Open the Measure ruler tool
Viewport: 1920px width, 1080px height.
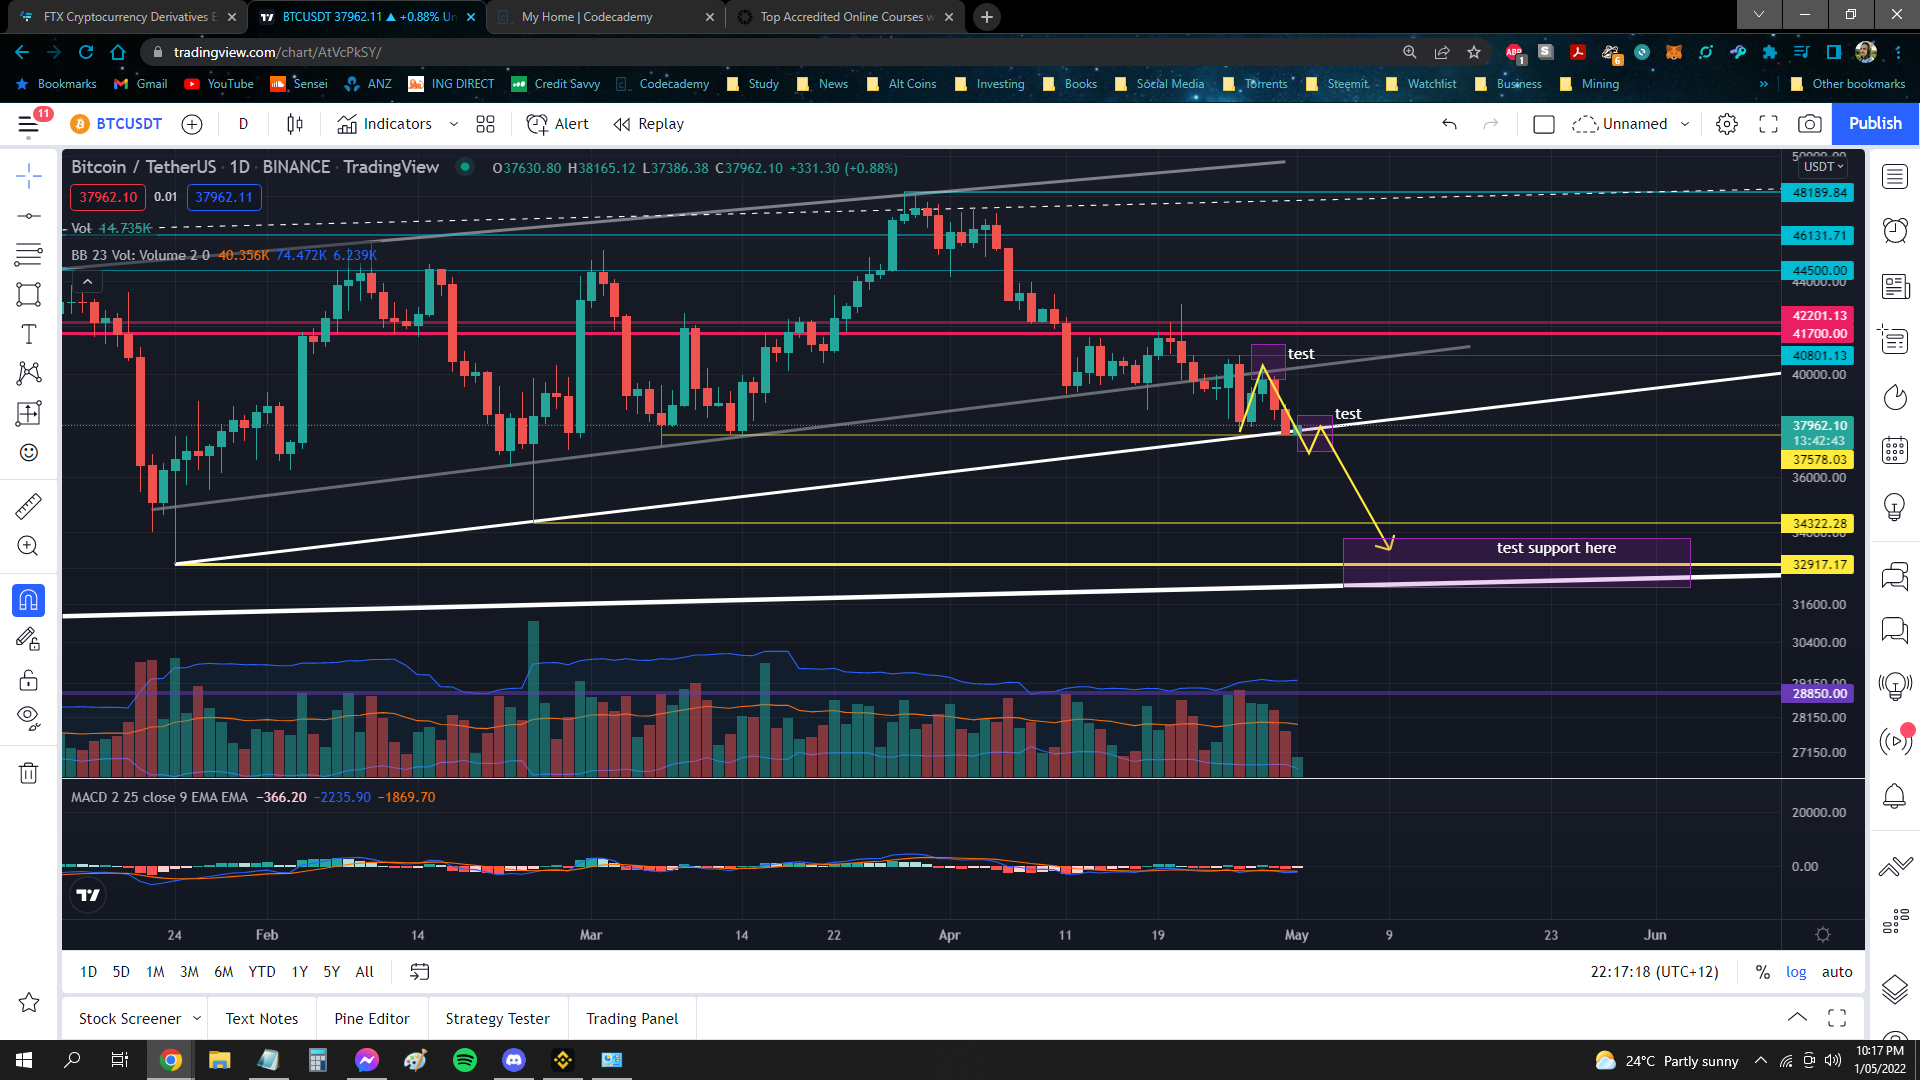[x=29, y=506]
